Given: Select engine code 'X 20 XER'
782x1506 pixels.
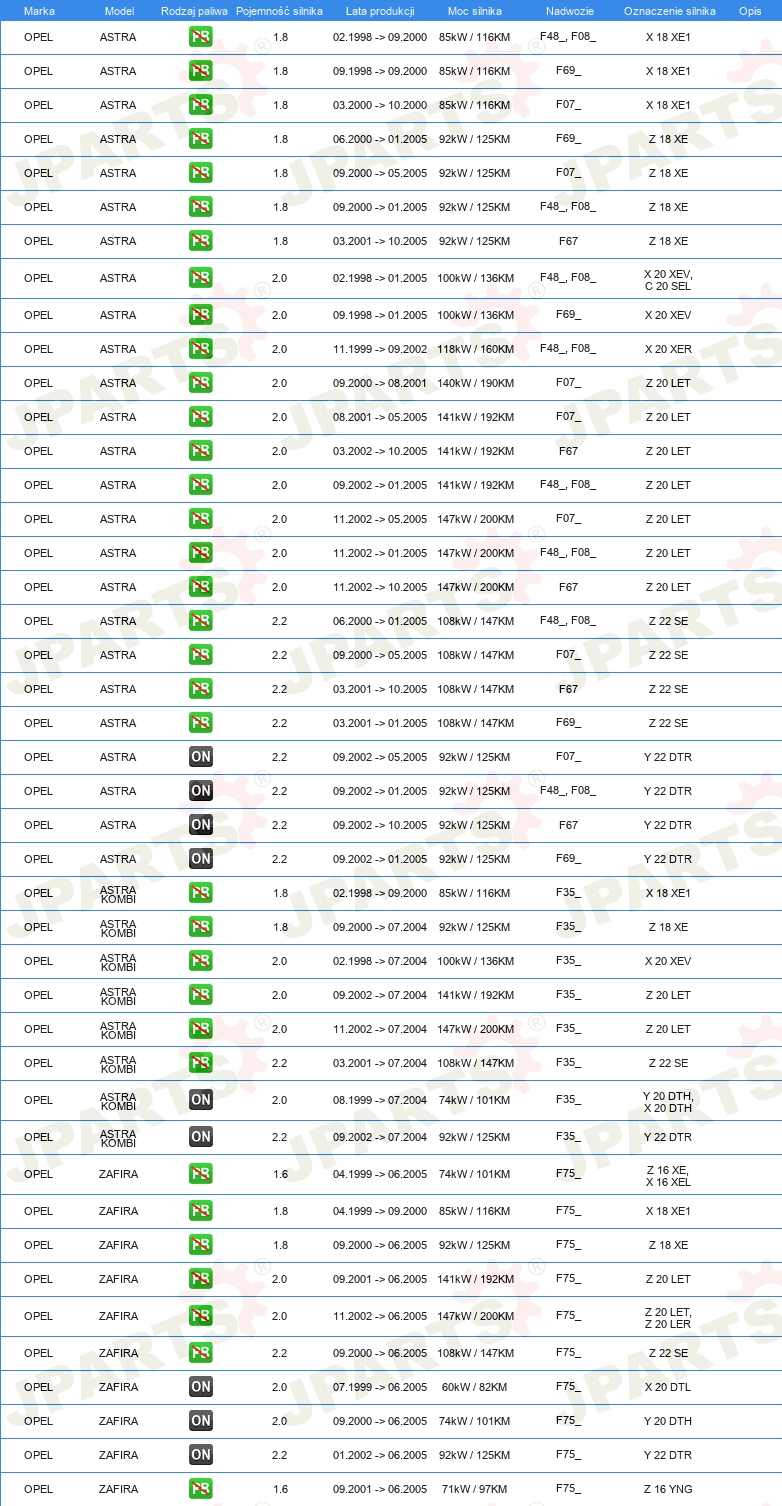Looking at the screenshot, I should point(668,349).
